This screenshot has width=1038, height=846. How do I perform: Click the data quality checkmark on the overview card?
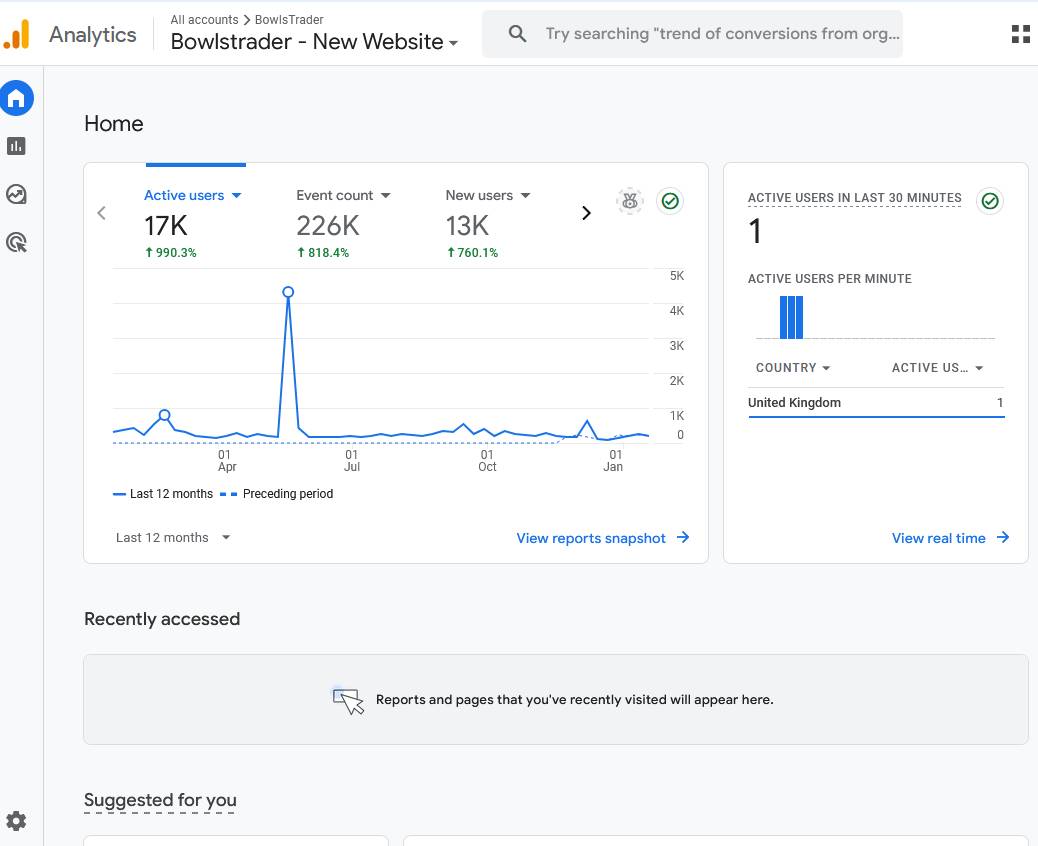pyautogui.click(x=670, y=201)
